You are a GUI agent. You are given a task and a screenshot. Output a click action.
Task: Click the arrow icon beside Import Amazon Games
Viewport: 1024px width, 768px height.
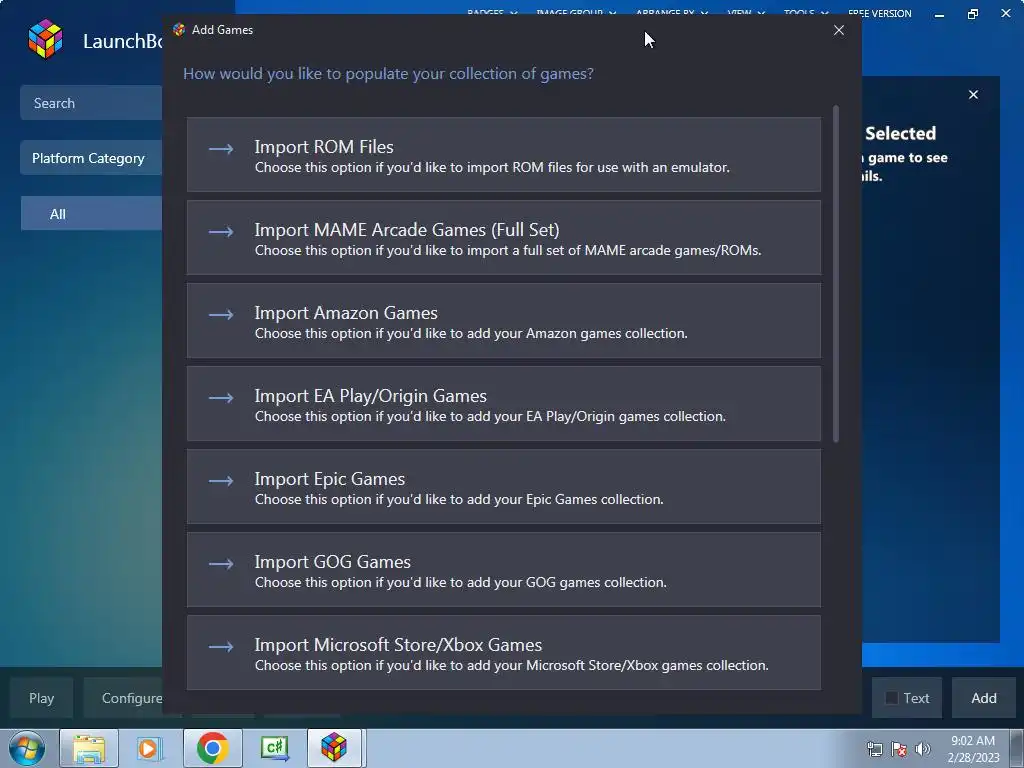[x=221, y=315]
